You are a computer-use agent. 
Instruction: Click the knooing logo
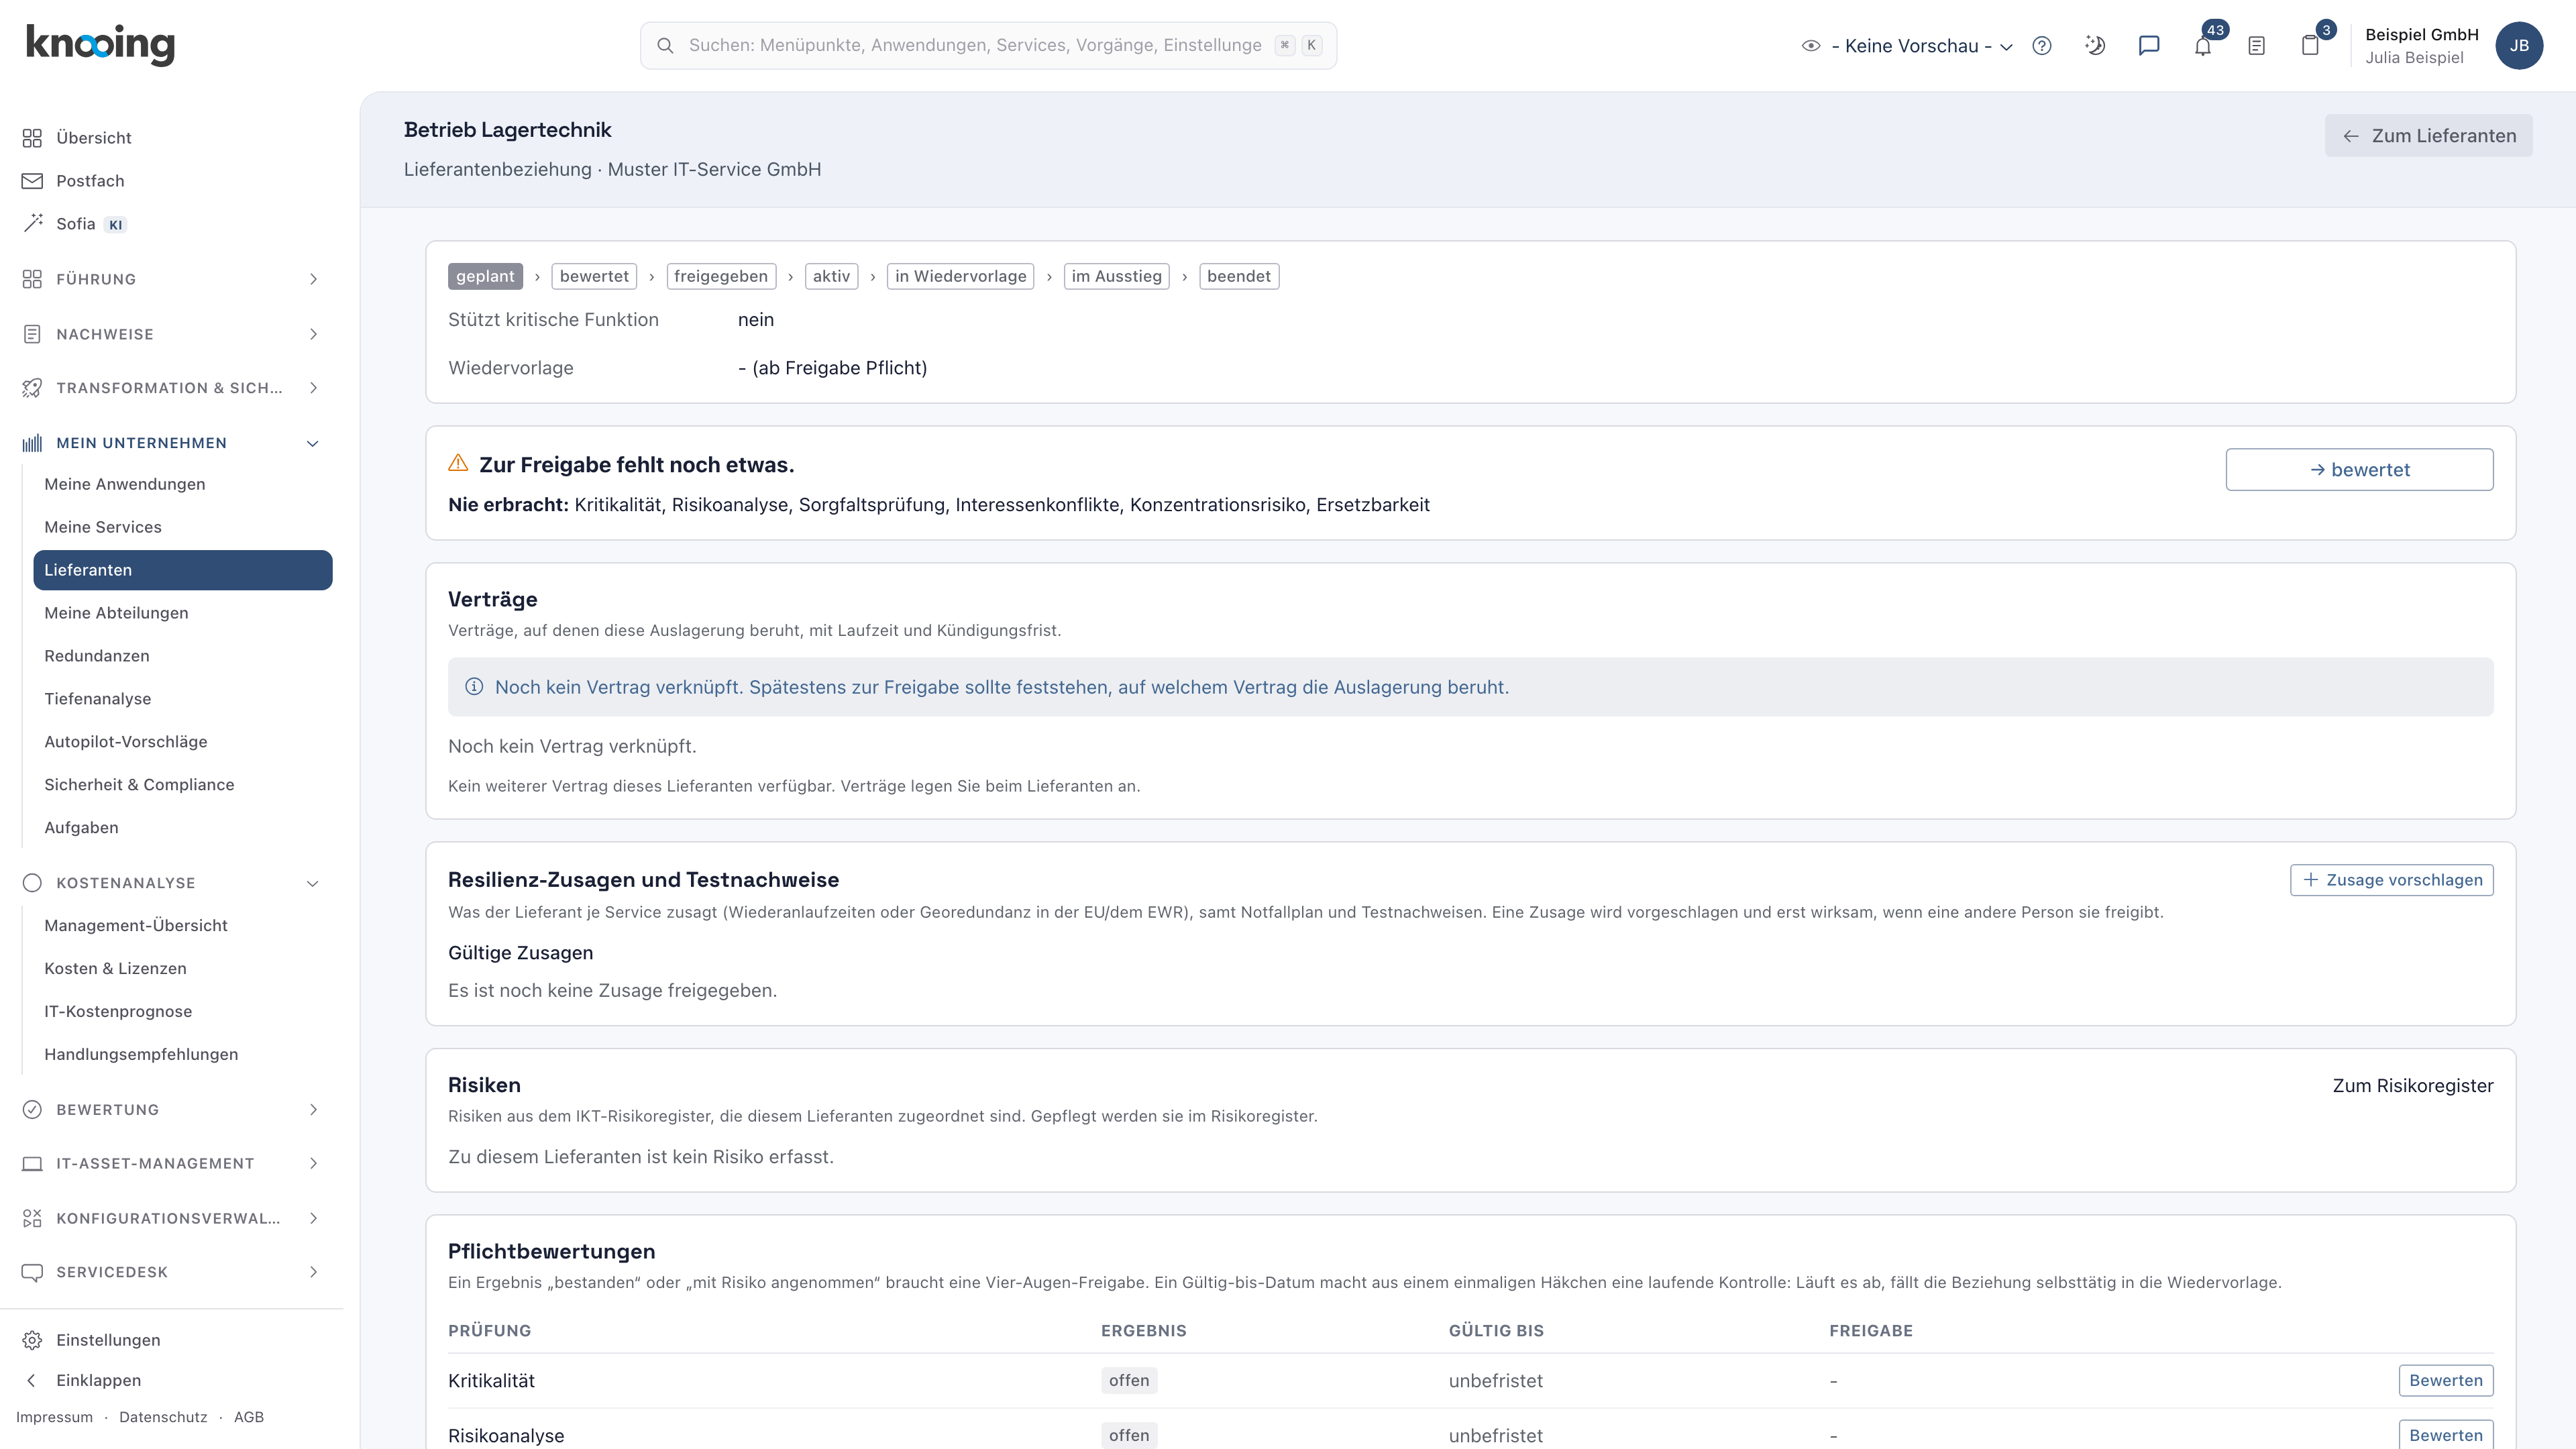100,45
